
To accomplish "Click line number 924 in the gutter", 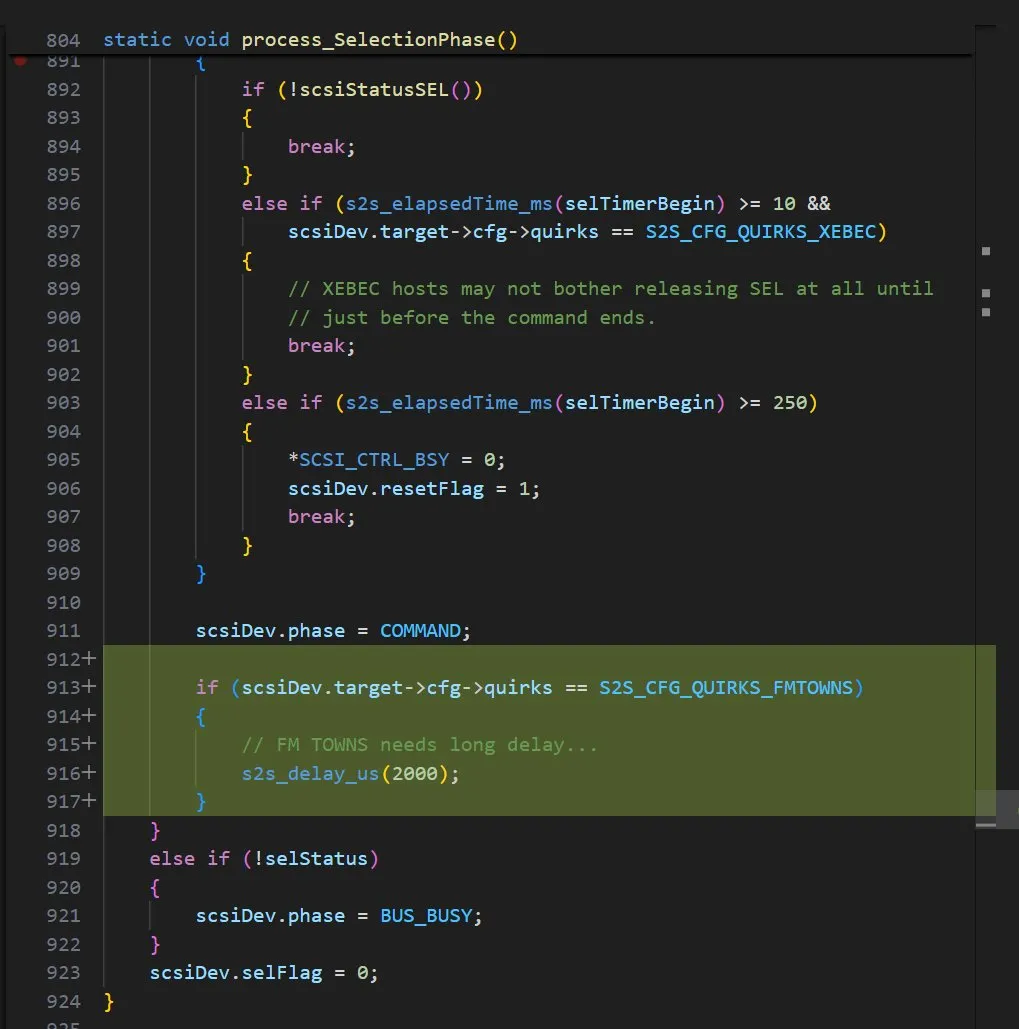I will click(x=63, y=1002).
